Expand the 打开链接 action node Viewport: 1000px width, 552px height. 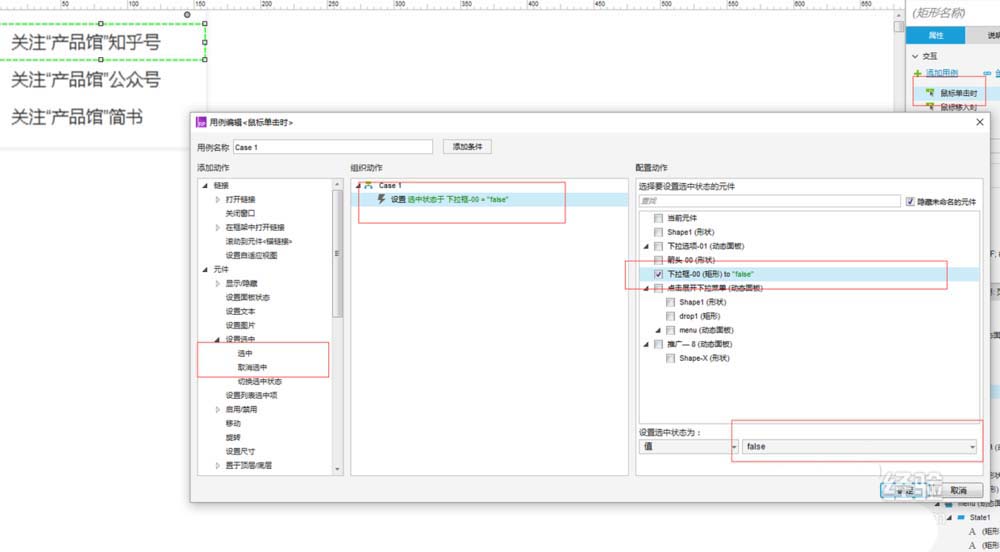click(217, 200)
